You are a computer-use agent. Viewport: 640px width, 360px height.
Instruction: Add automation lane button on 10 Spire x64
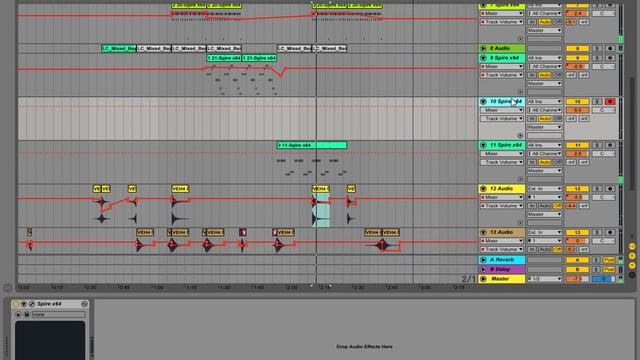(x=520, y=136)
